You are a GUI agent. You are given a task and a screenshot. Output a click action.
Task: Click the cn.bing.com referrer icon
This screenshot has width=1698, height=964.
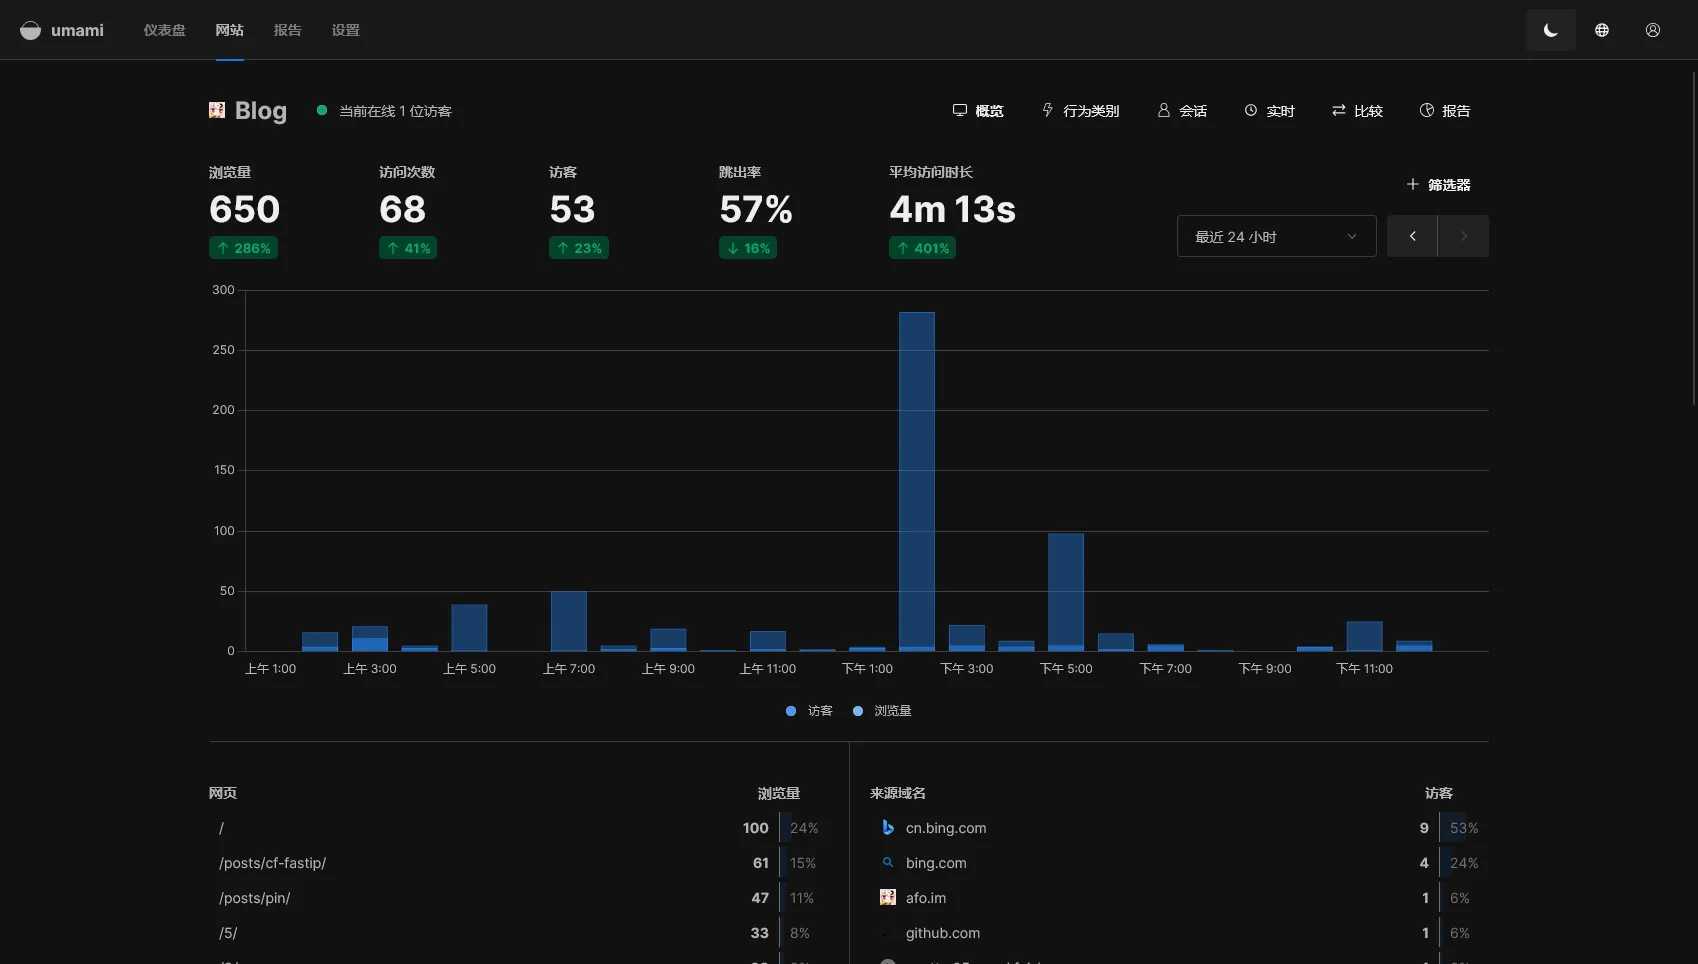[887, 828]
